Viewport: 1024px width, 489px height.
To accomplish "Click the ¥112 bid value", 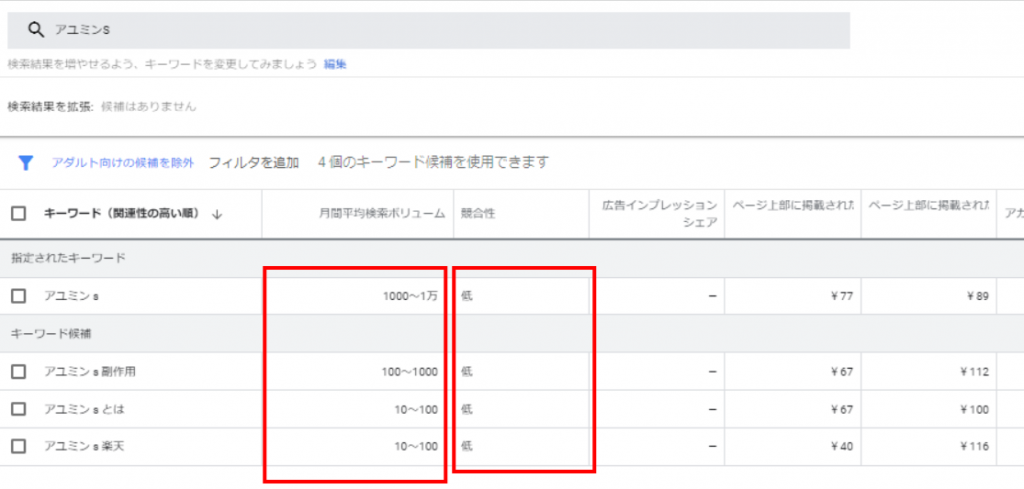I will [x=975, y=371].
